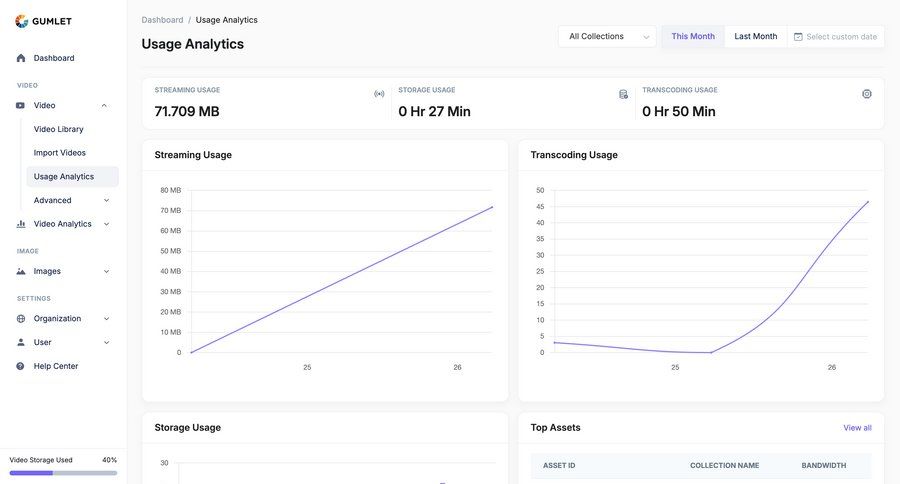Expand the Video Analytics chevron
This screenshot has height=484, width=900.
(x=106, y=224)
